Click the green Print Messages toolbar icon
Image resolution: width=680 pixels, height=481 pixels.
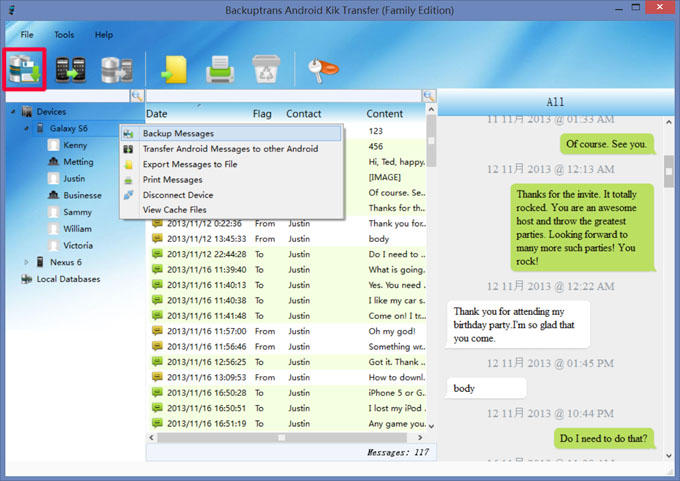coord(220,69)
